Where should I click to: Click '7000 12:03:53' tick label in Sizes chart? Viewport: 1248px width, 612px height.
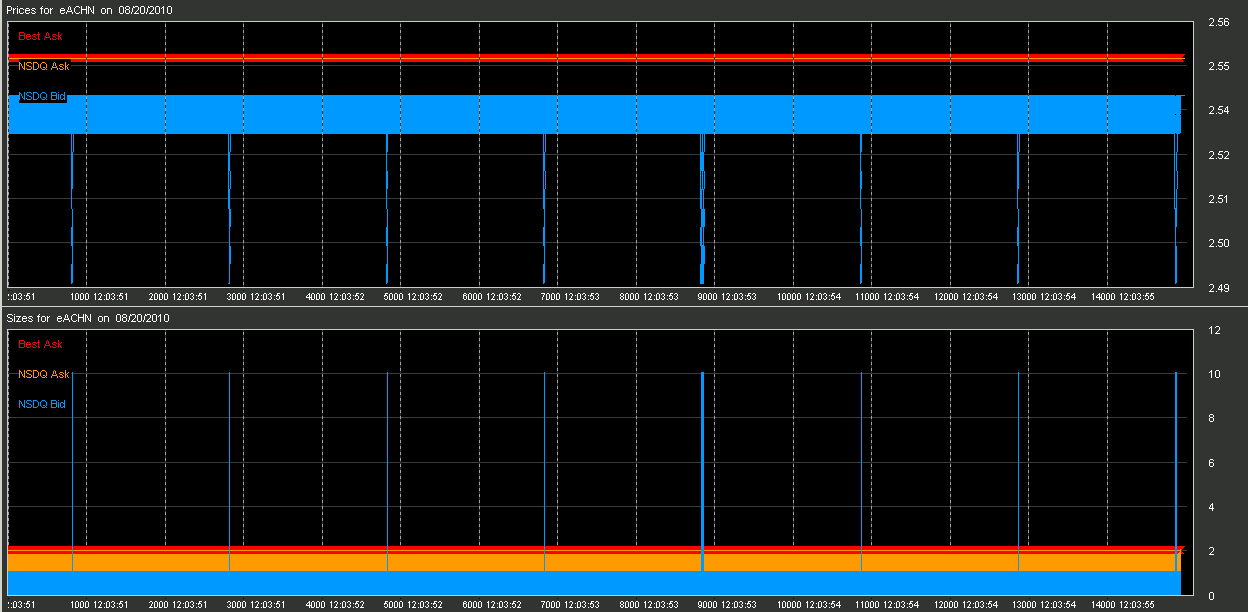pyautogui.click(x=571, y=605)
